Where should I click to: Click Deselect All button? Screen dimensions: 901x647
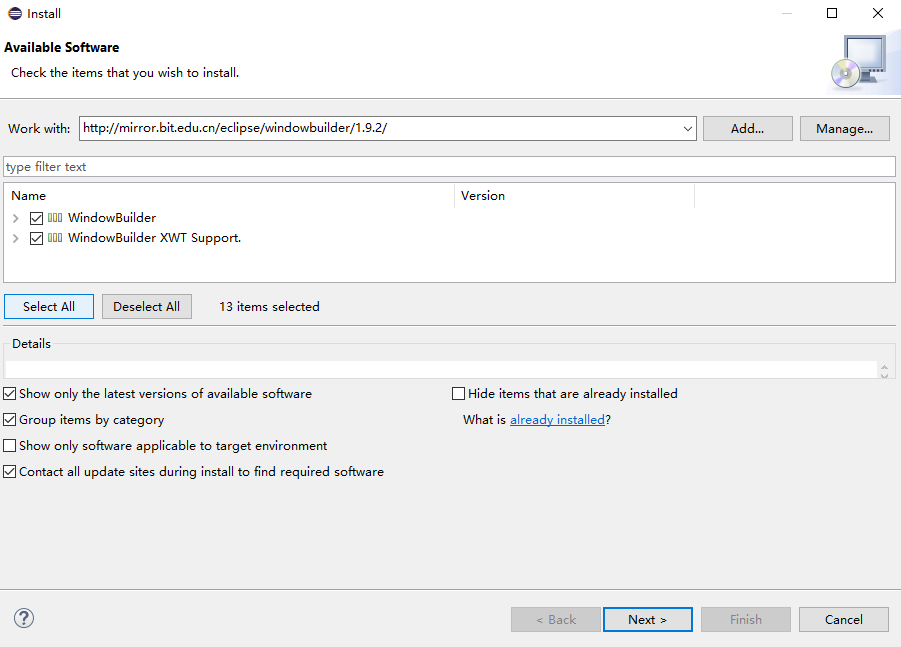pos(147,307)
